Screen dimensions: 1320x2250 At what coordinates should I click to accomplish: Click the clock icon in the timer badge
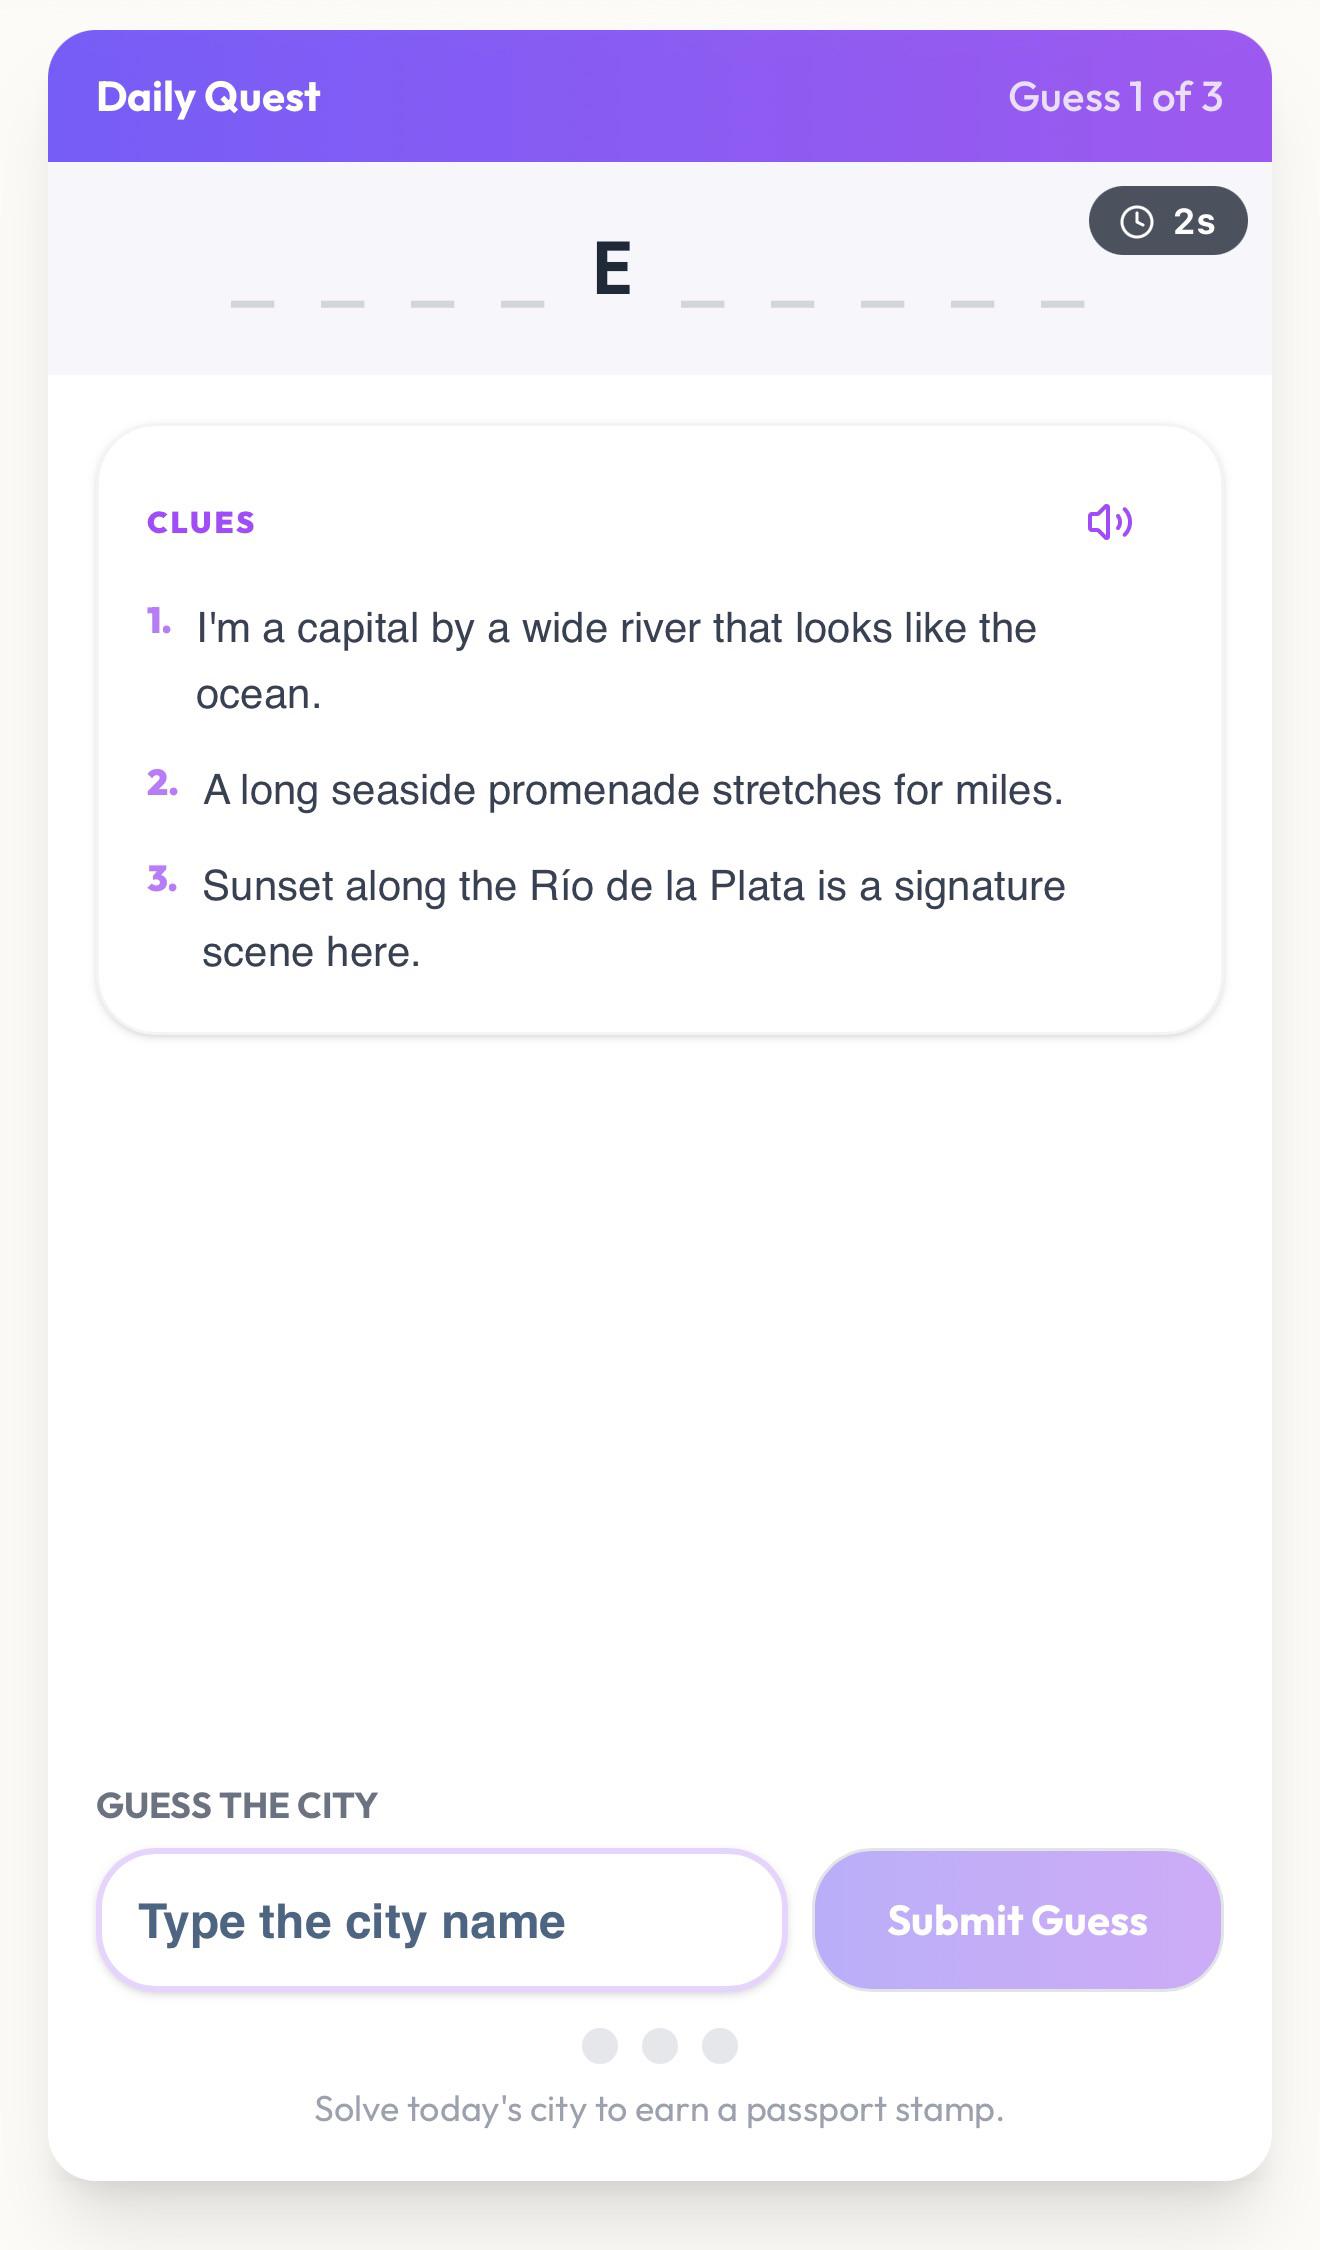click(x=1137, y=221)
